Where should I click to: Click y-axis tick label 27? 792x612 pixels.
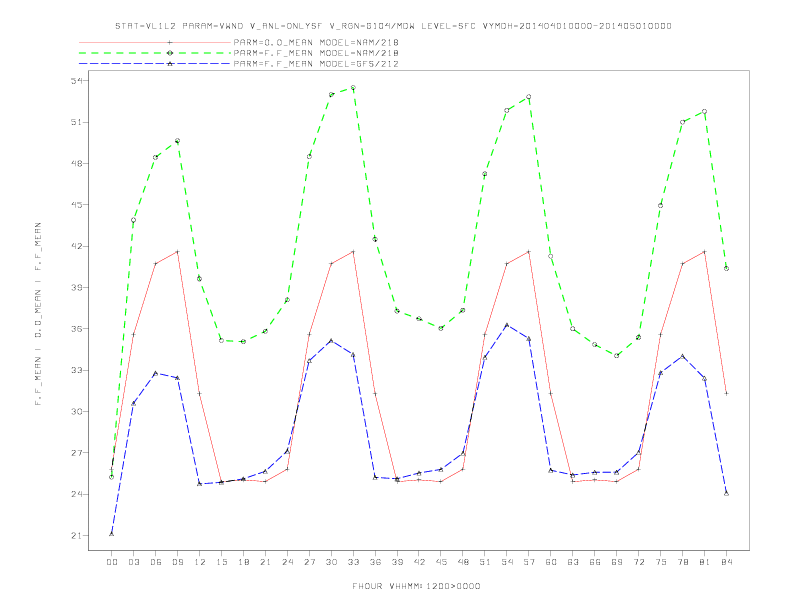[x=77, y=453]
